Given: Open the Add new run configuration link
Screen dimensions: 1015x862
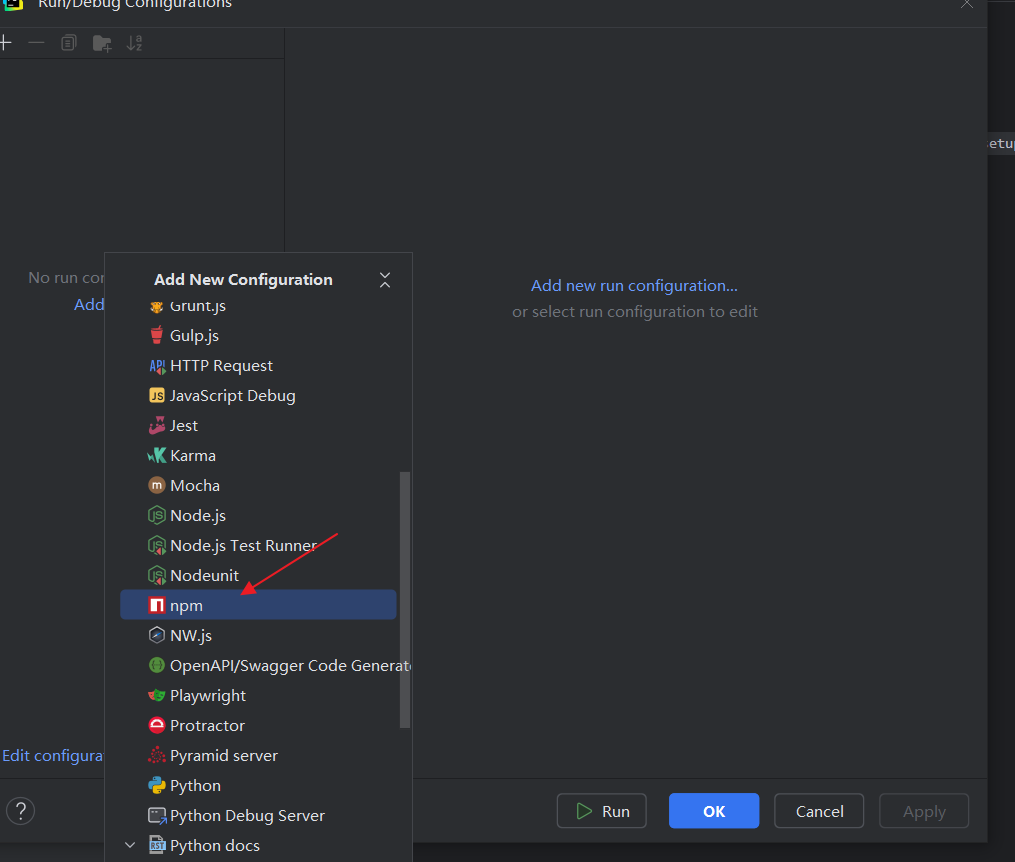Looking at the screenshot, I should coord(634,285).
